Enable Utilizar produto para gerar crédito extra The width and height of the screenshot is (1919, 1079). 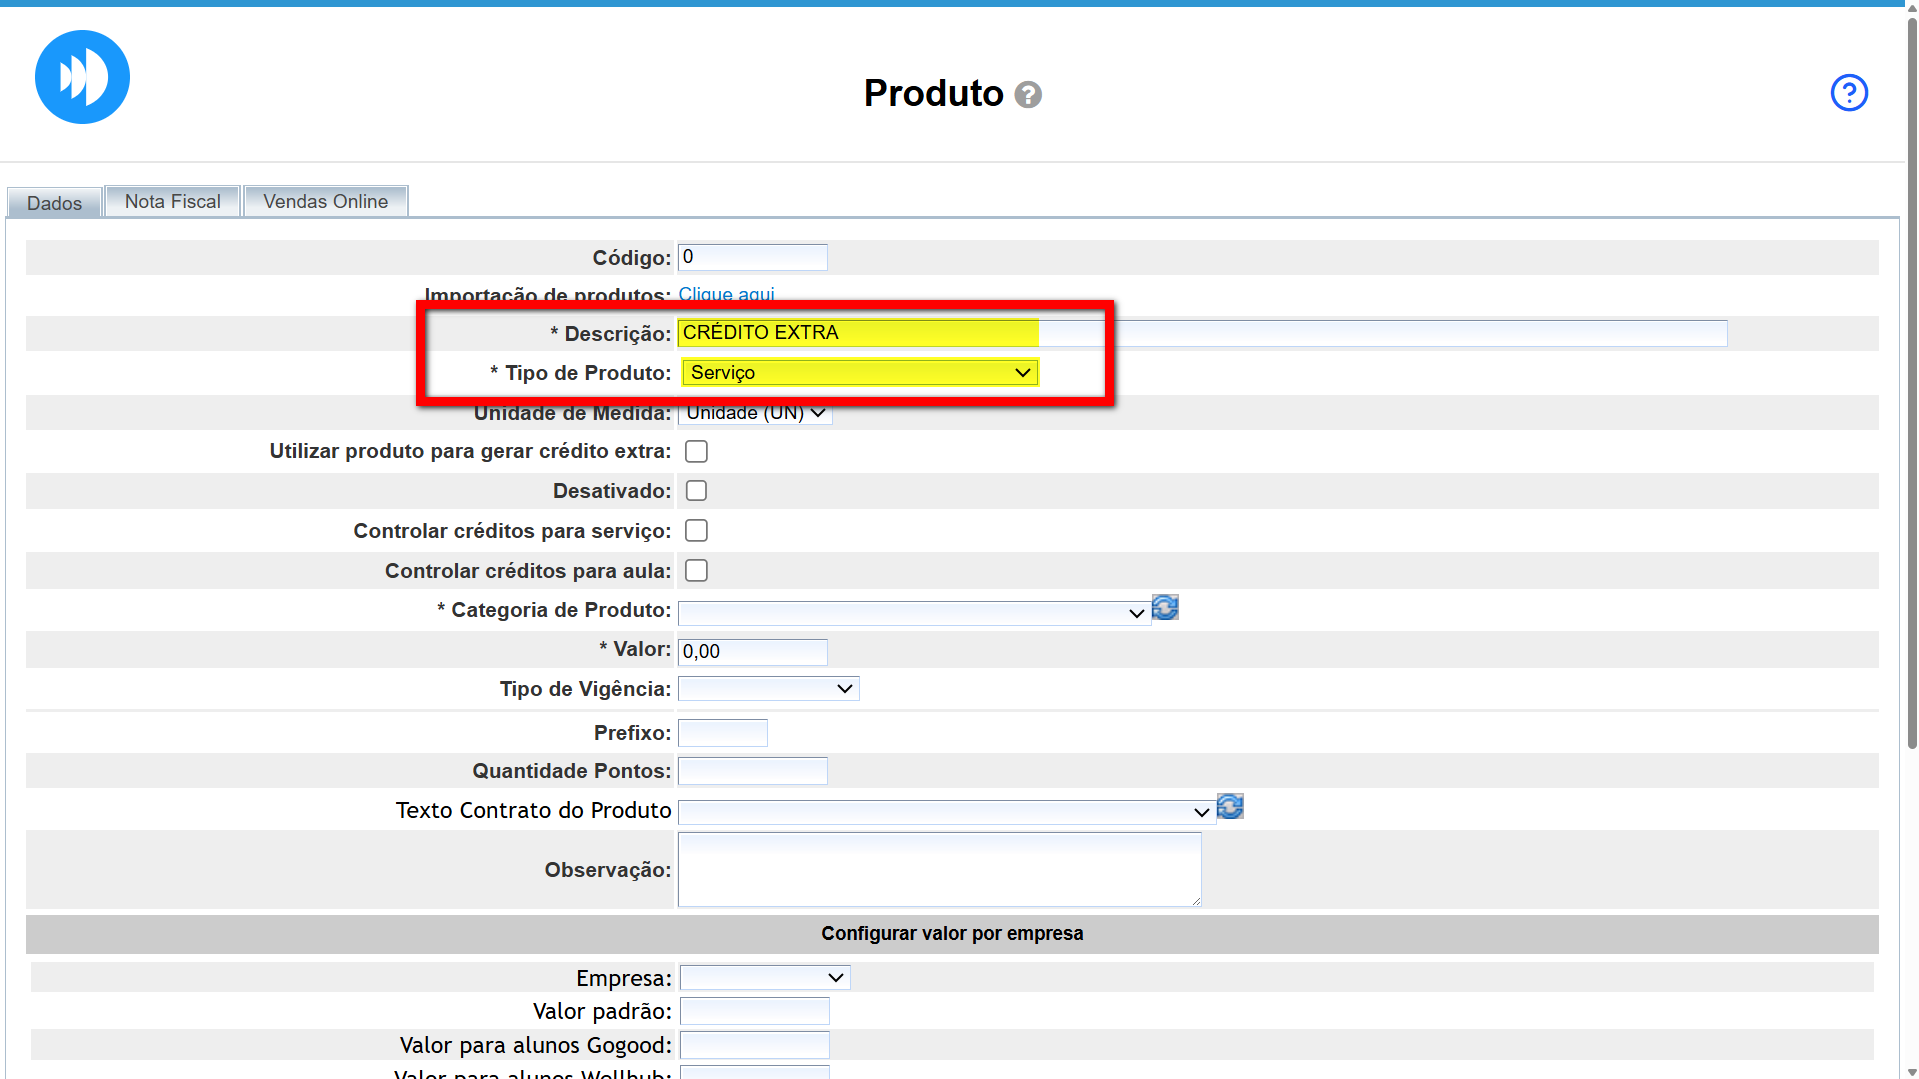(x=696, y=452)
